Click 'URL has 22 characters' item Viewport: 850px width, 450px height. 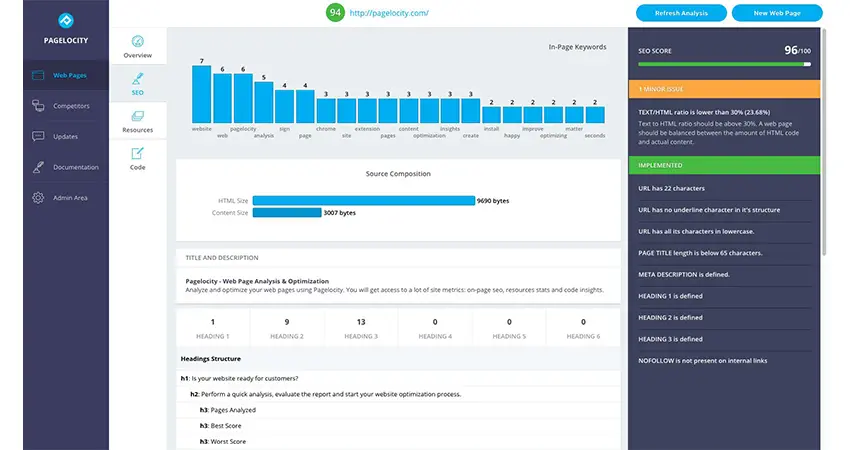click(x=671, y=188)
